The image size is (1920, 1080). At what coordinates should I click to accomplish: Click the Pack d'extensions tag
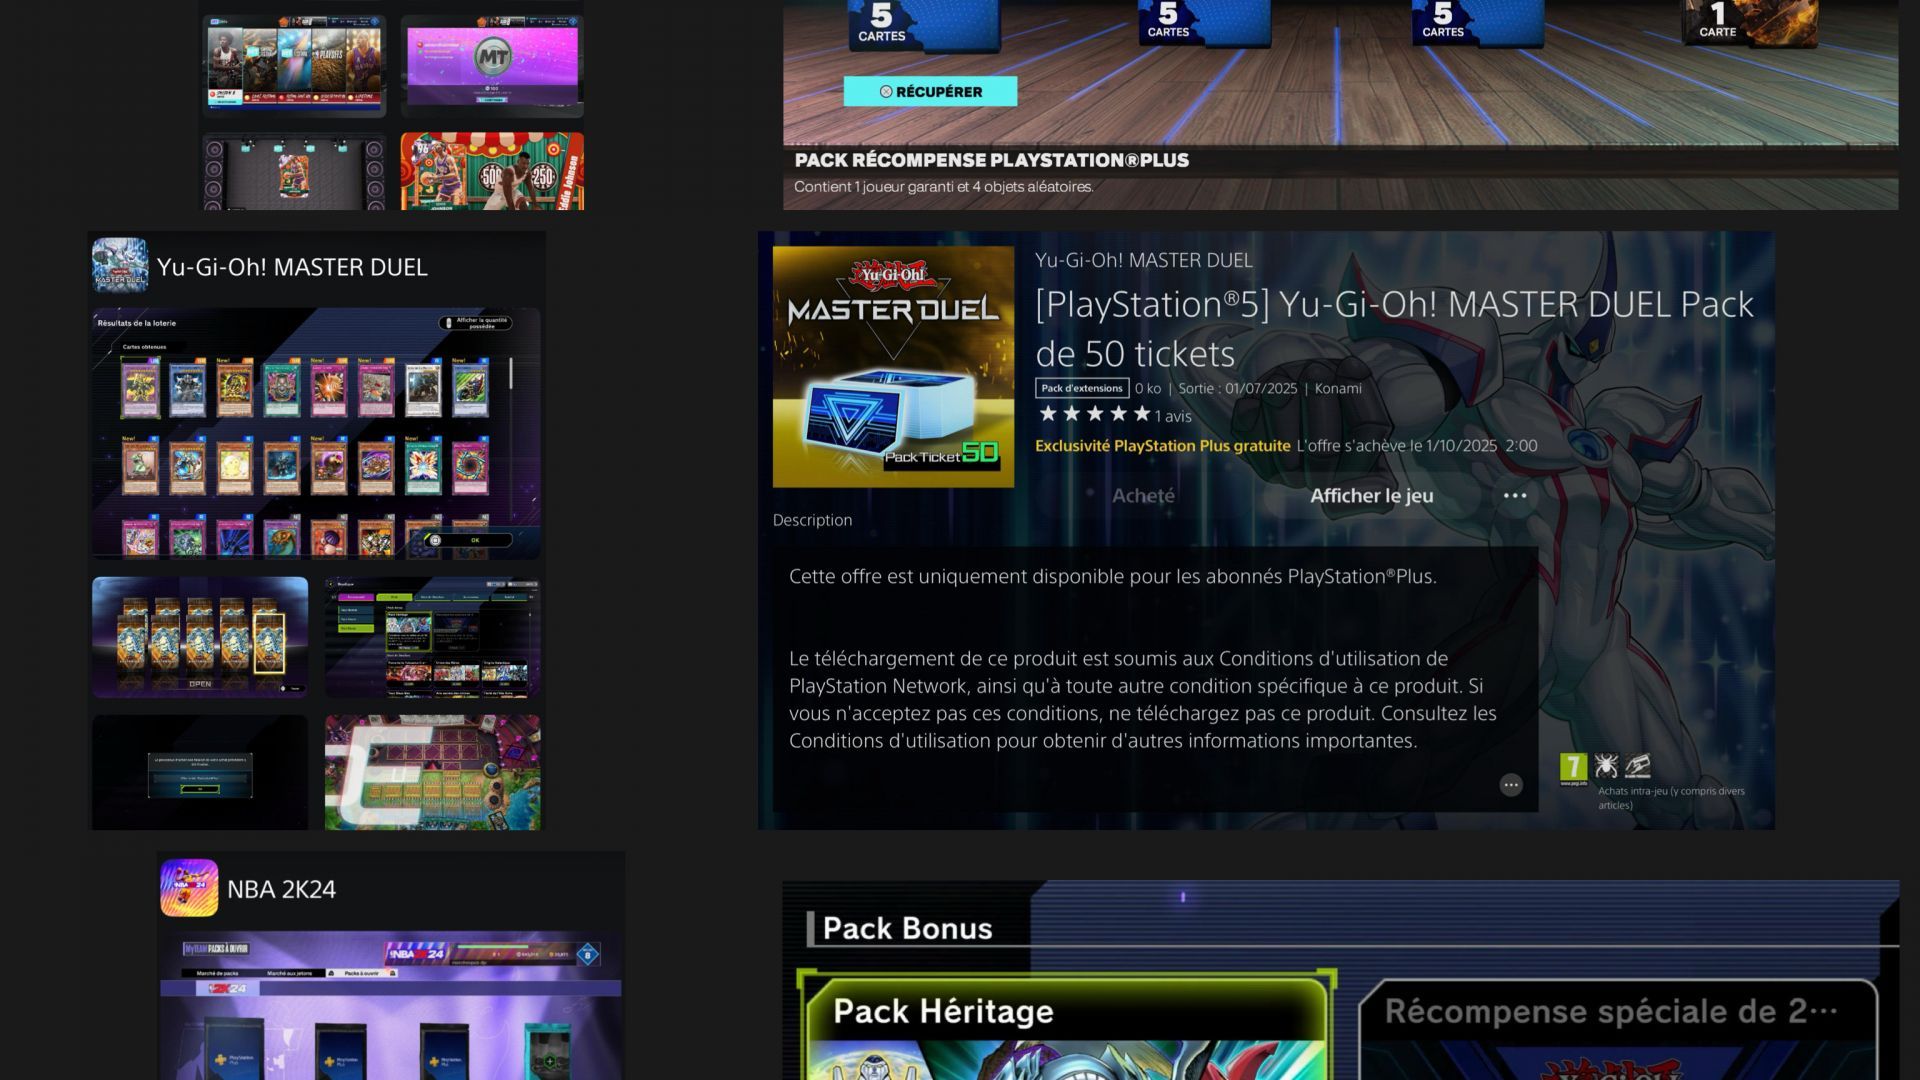tap(1082, 389)
